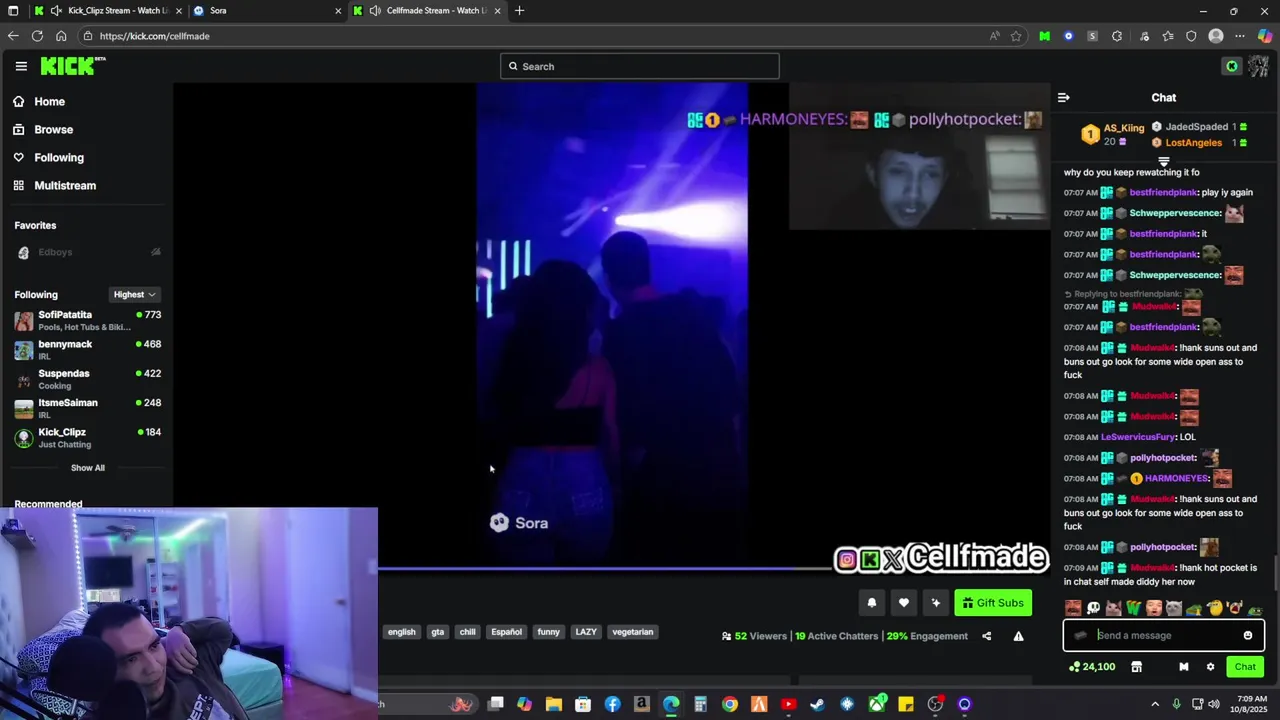
Task: Click the Gift Subs button
Action: [x=993, y=603]
